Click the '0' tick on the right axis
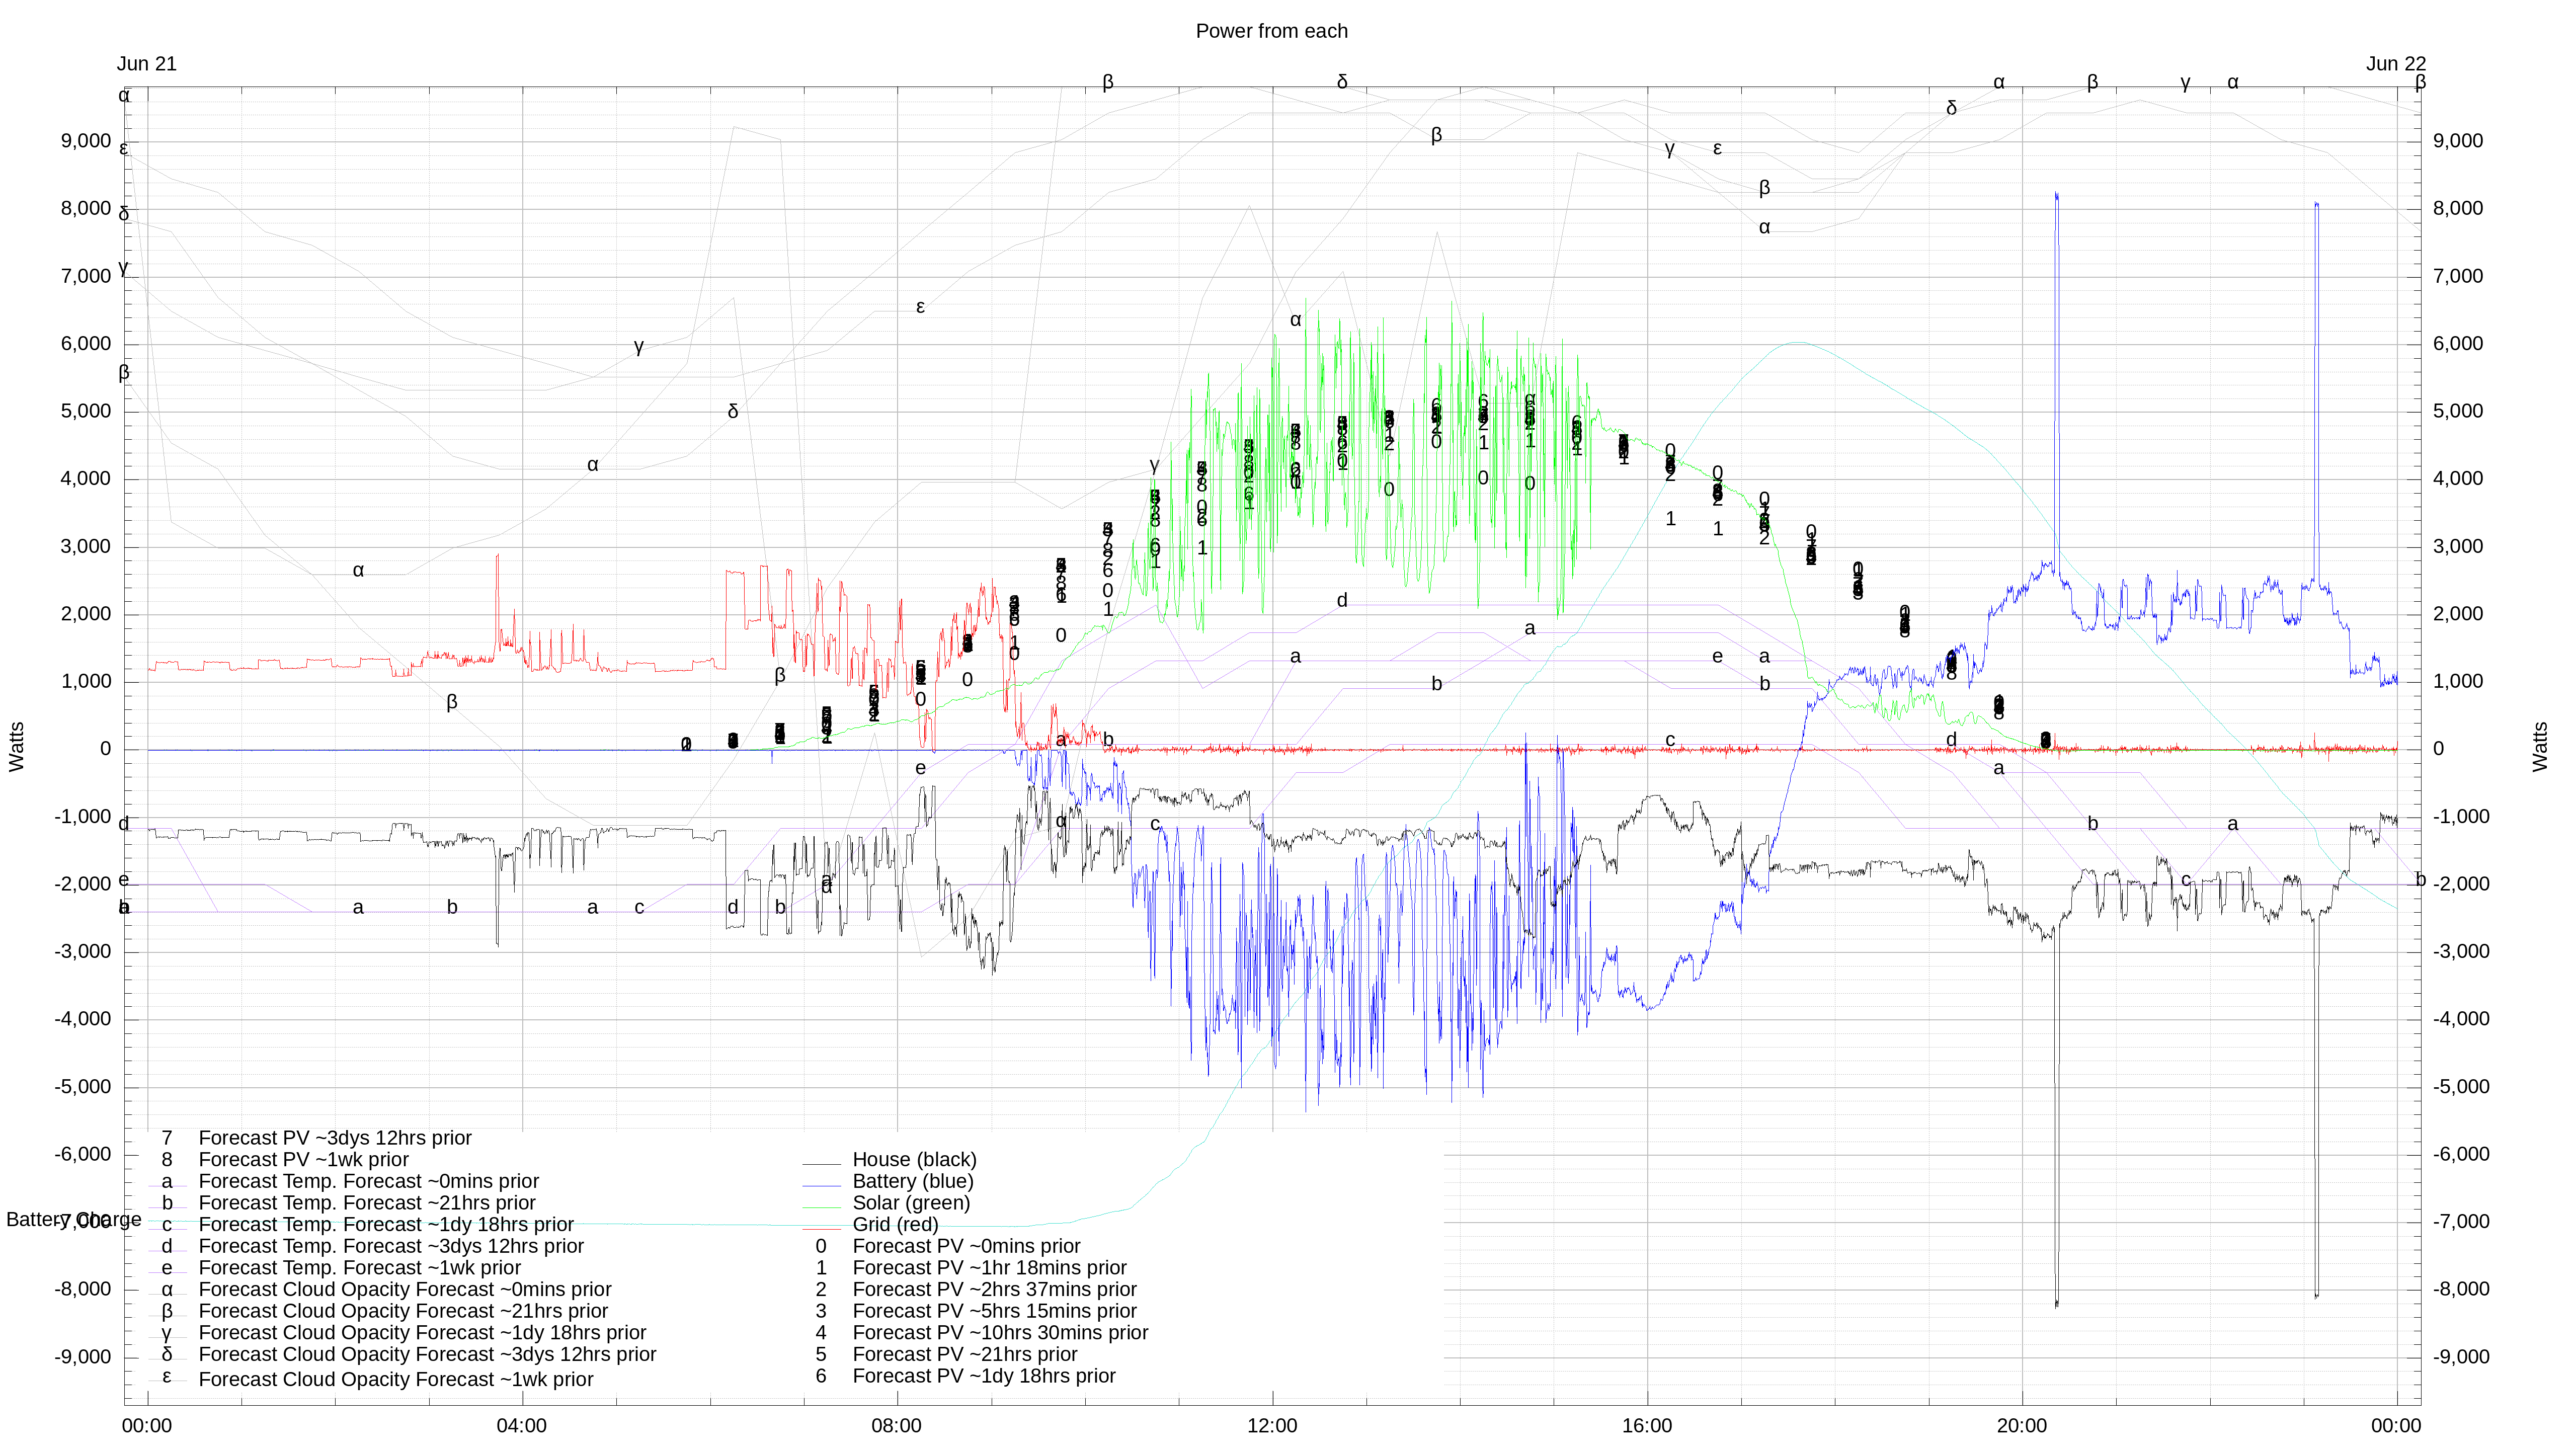The width and height of the screenshot is (2576, 1449). 2439,749
